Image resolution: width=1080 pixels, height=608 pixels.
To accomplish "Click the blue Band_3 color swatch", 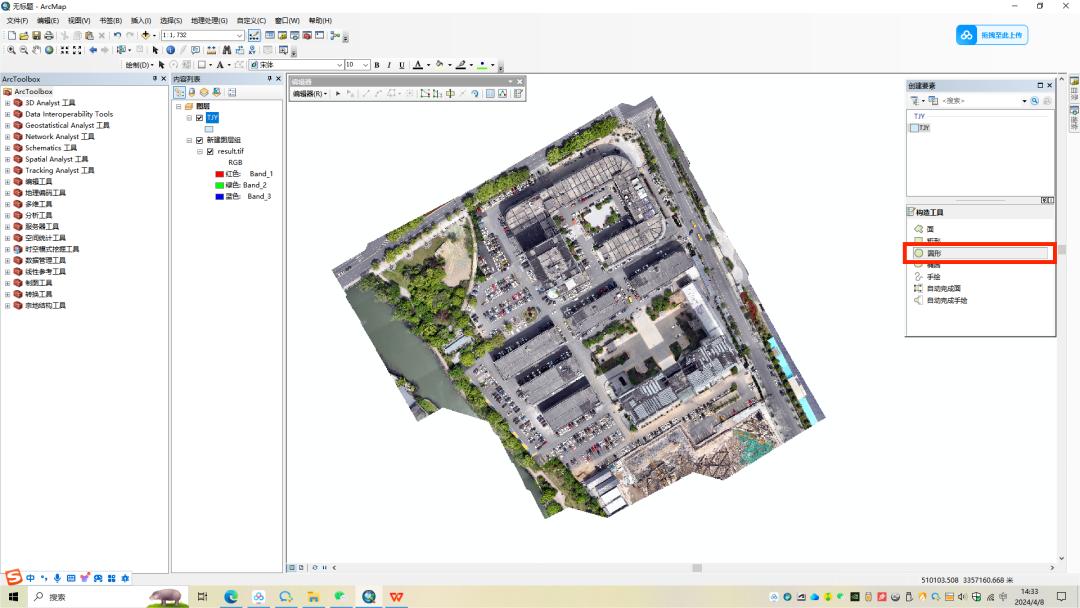I will click(x=220, y=197).
